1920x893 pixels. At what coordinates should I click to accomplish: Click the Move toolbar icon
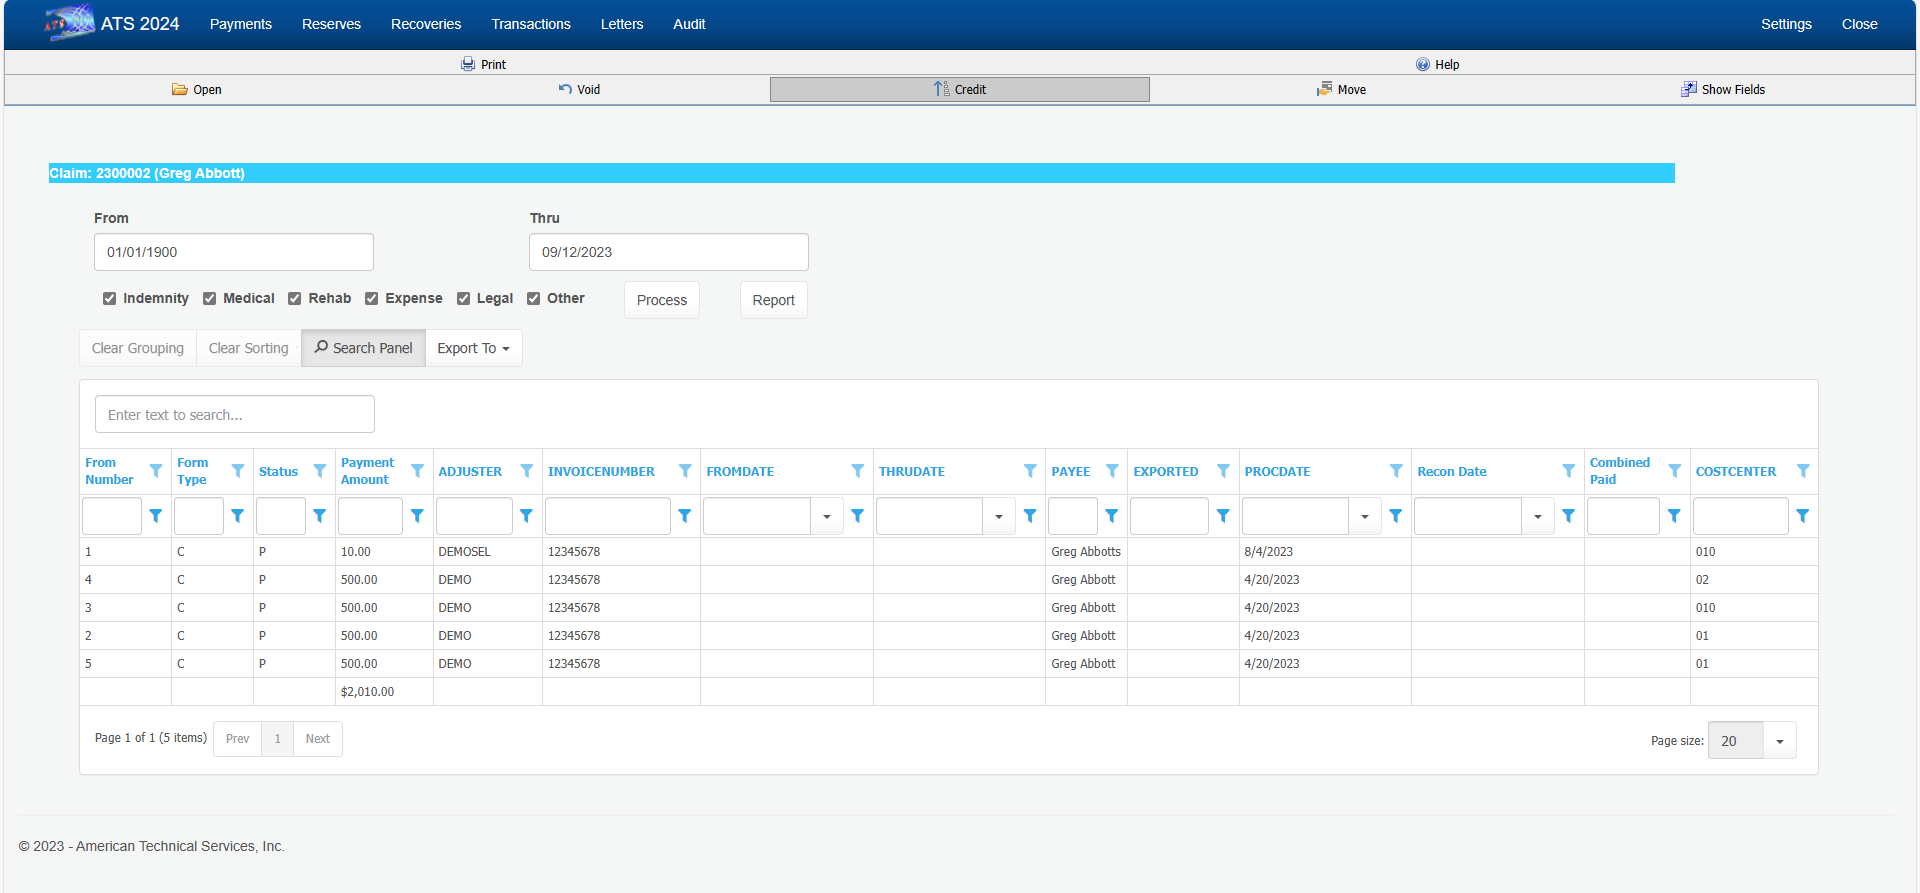tap(1324, 89)
